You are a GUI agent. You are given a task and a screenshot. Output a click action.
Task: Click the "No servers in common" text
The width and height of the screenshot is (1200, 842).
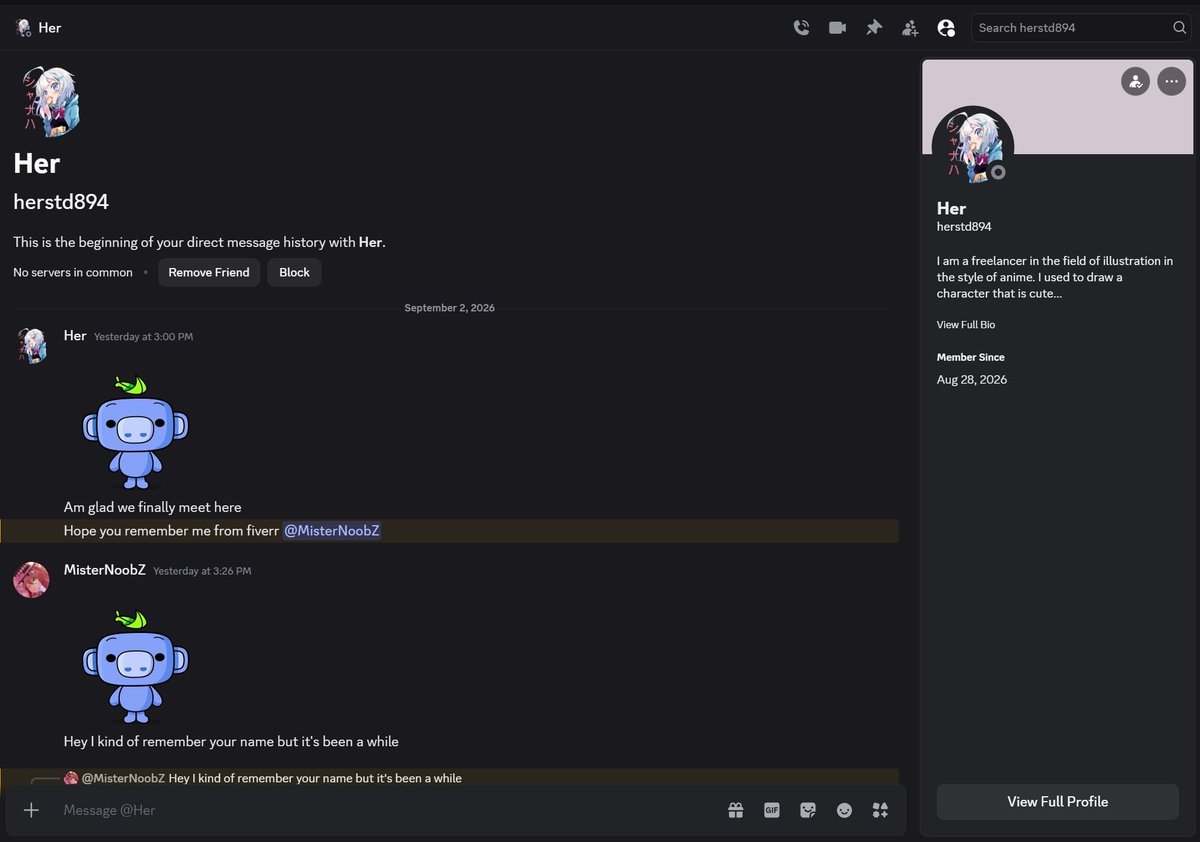pos(73,272)
